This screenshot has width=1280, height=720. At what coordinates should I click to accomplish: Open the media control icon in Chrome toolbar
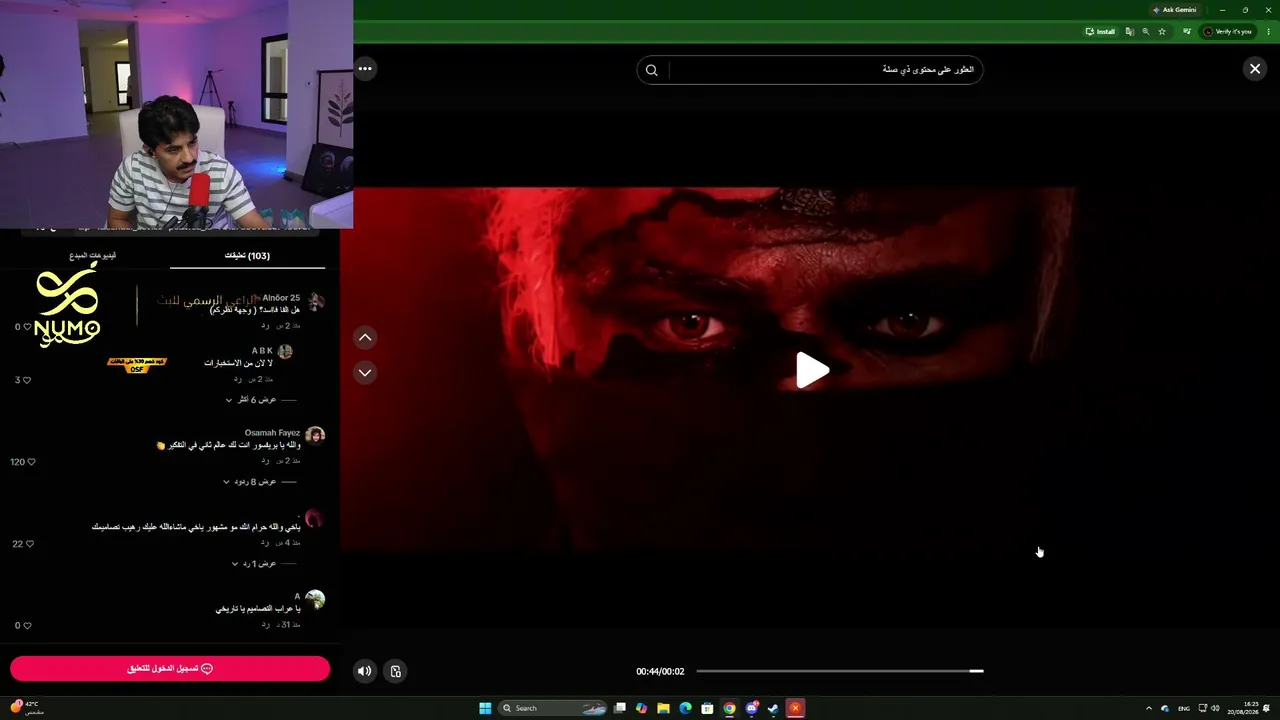point(1187,31)
